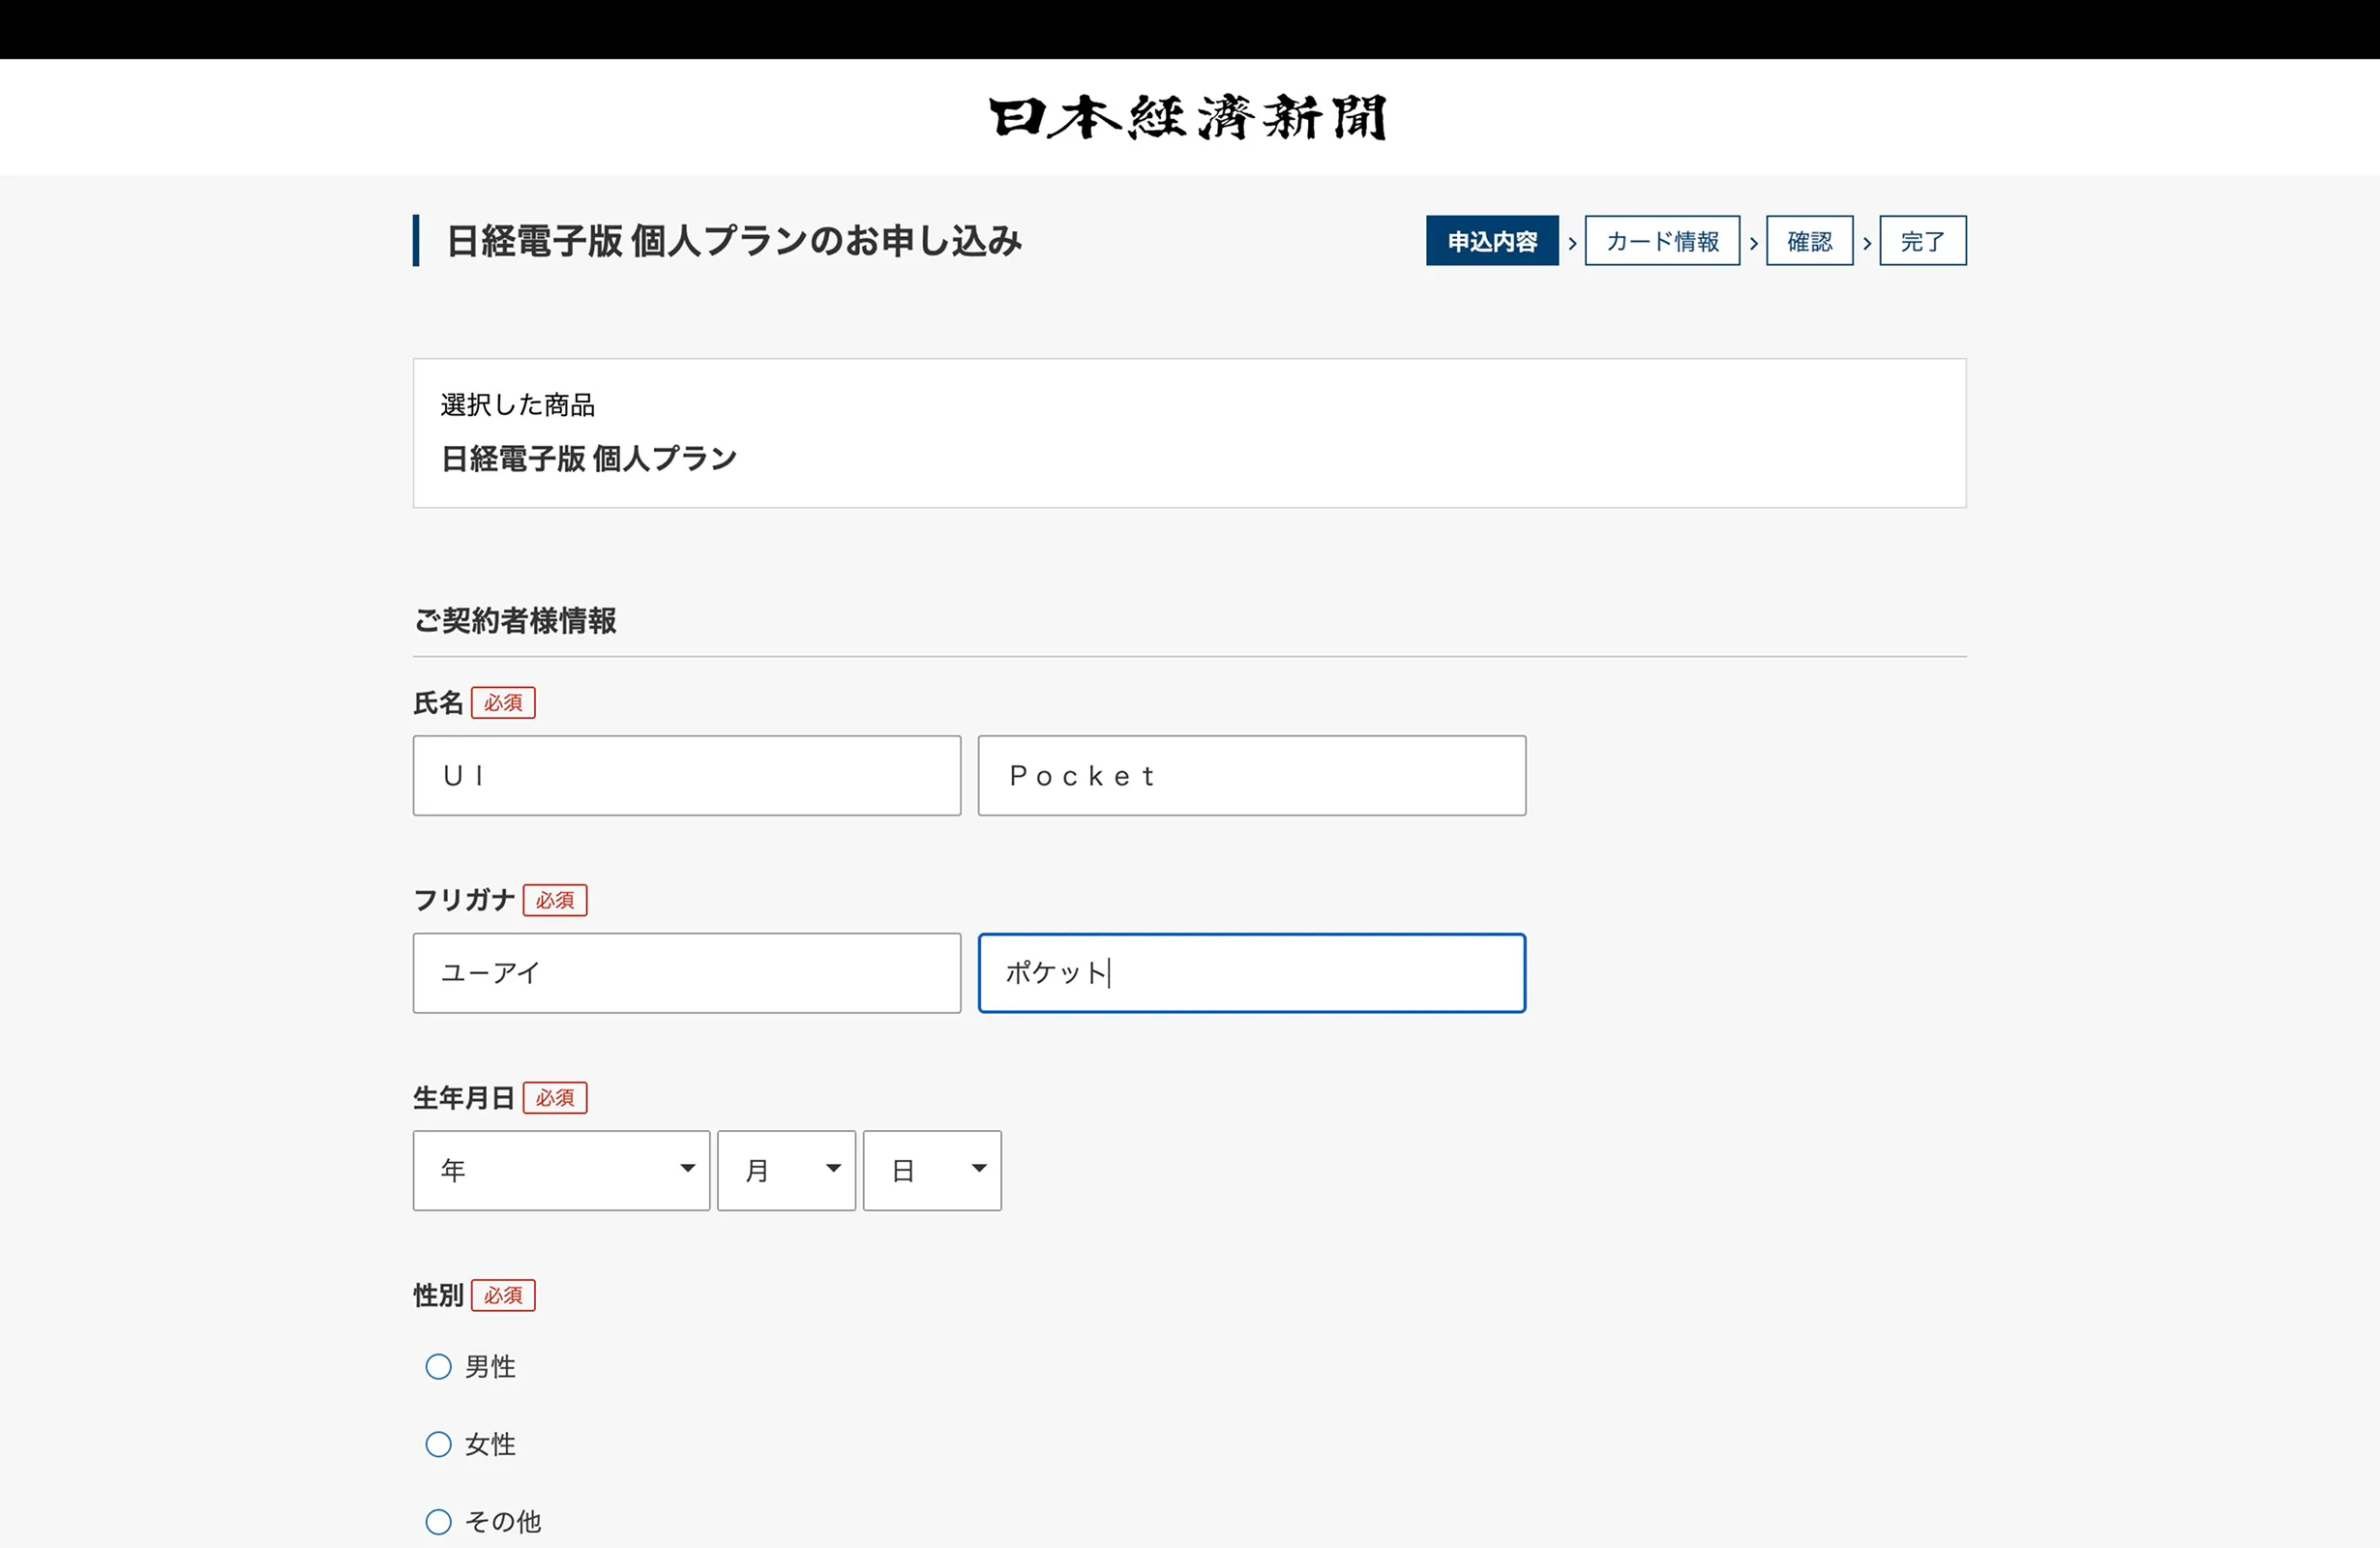Focus the family name field containing U I

687,776
